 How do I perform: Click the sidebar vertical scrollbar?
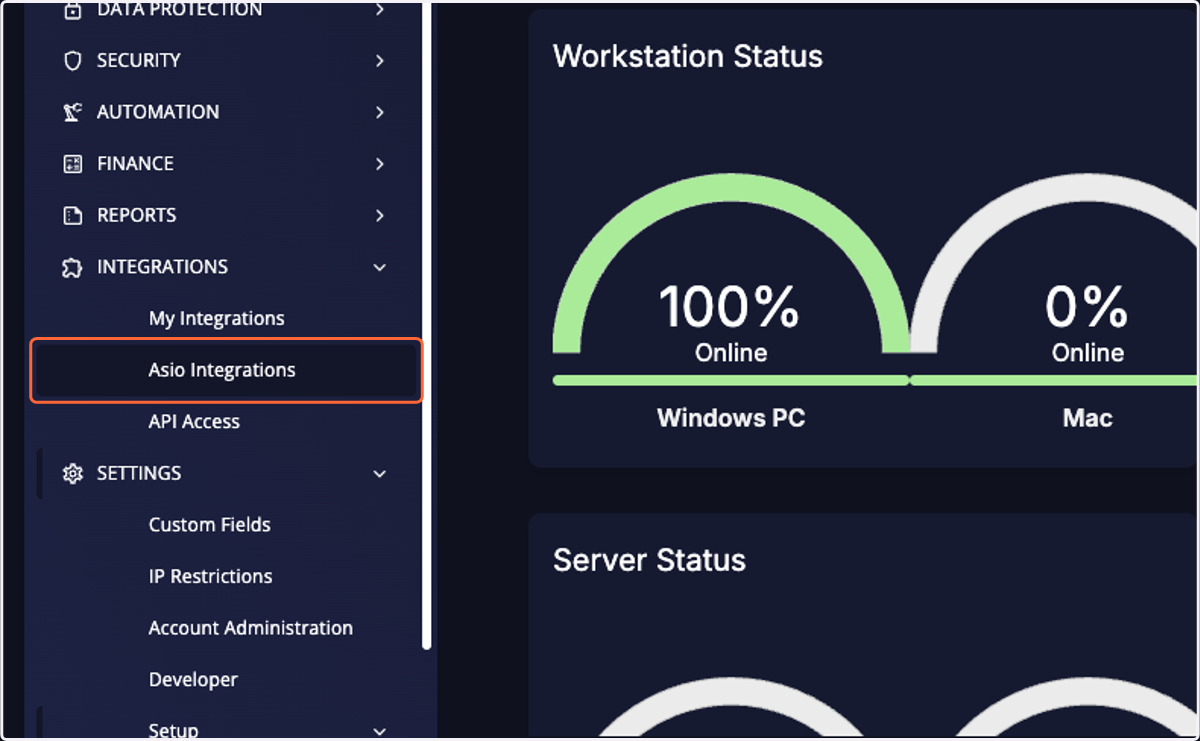pyautogui.click(x=427, y=325)
